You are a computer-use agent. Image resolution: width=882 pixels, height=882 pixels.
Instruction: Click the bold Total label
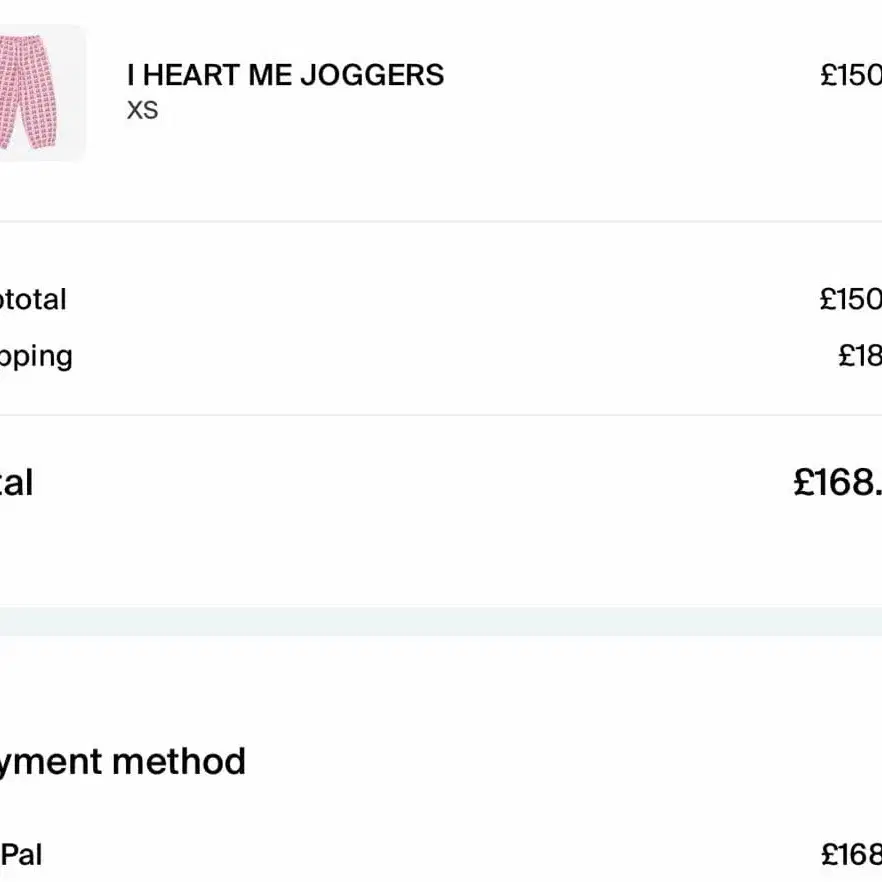tap(17, 483)
